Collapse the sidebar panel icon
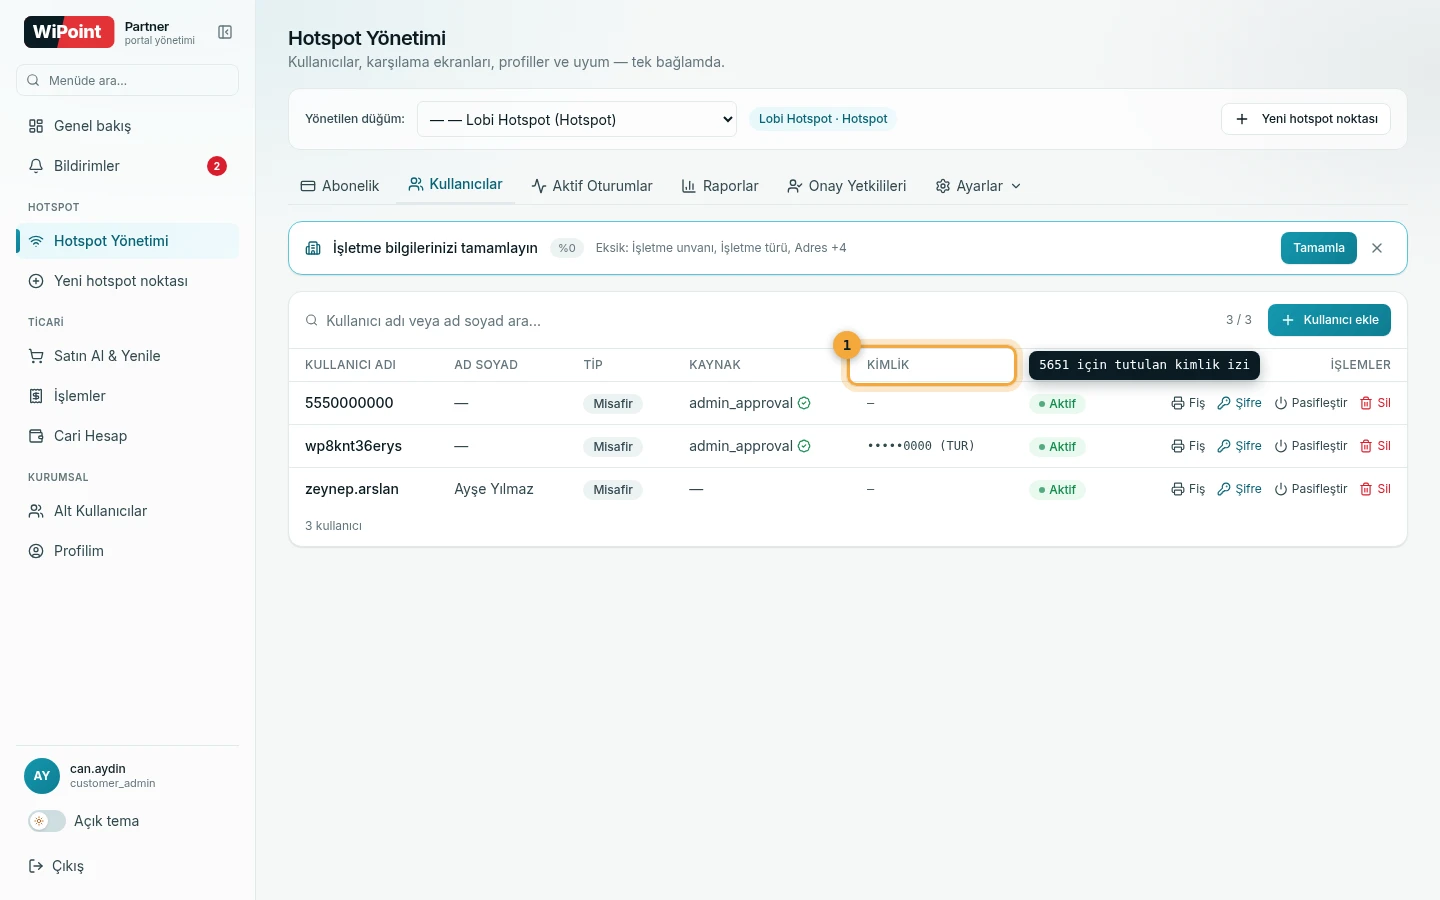 pos(225,32)
